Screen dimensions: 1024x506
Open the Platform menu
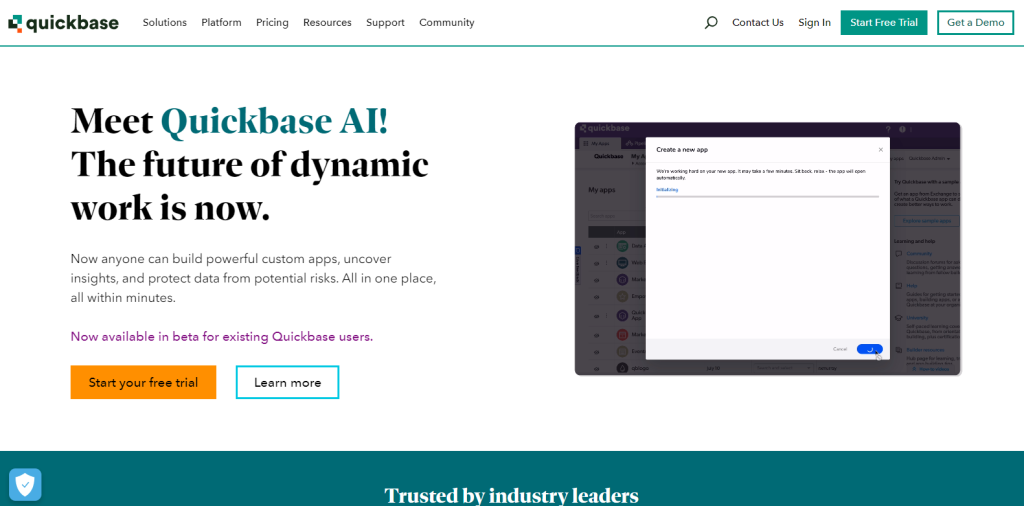(221, 22)
